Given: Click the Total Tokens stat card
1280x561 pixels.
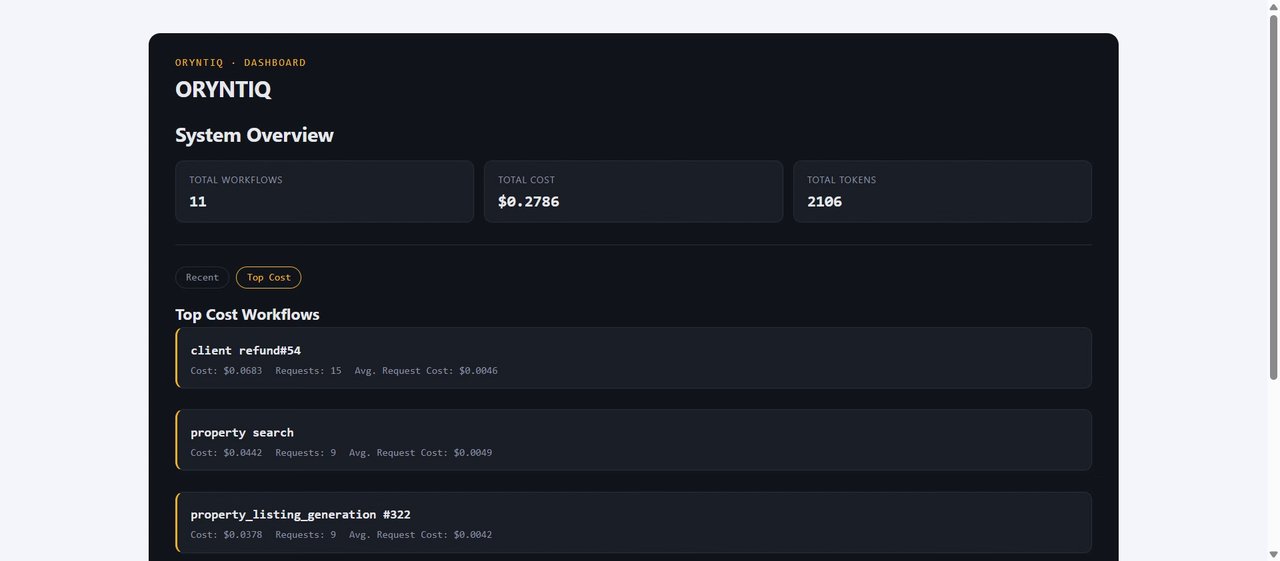Looking at the screenshot, I should (x=942, y=191).
